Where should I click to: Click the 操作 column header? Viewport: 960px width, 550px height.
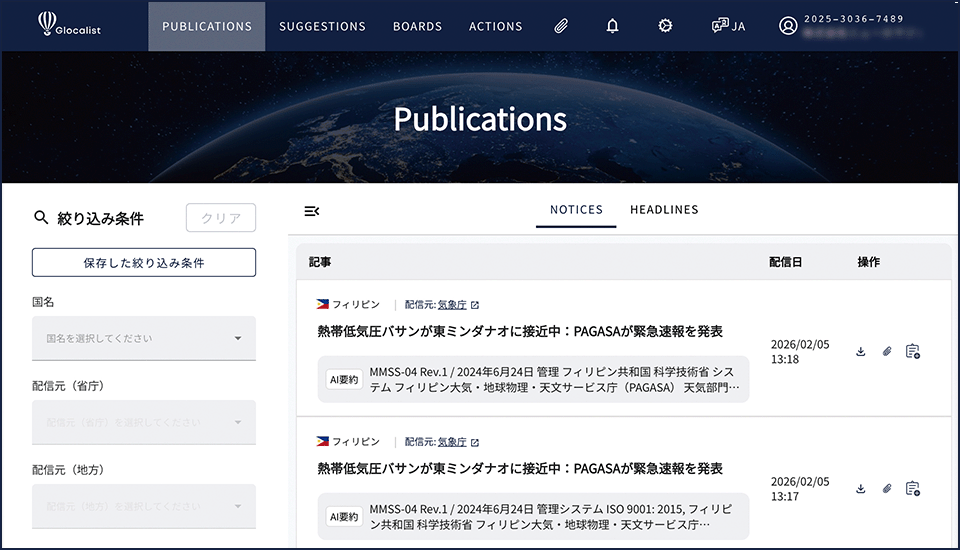pos(868,262)
